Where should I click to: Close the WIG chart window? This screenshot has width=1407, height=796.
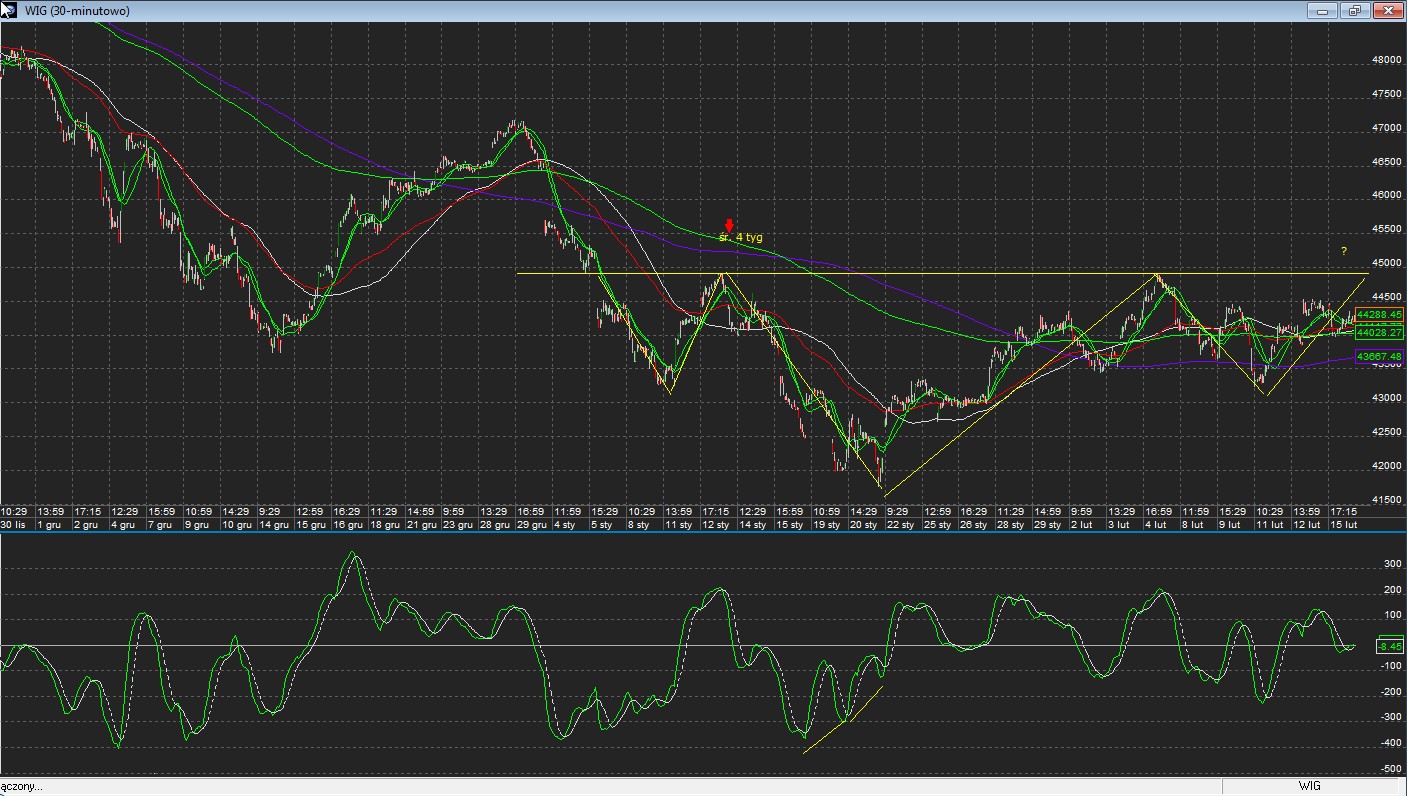[1388, 11]
